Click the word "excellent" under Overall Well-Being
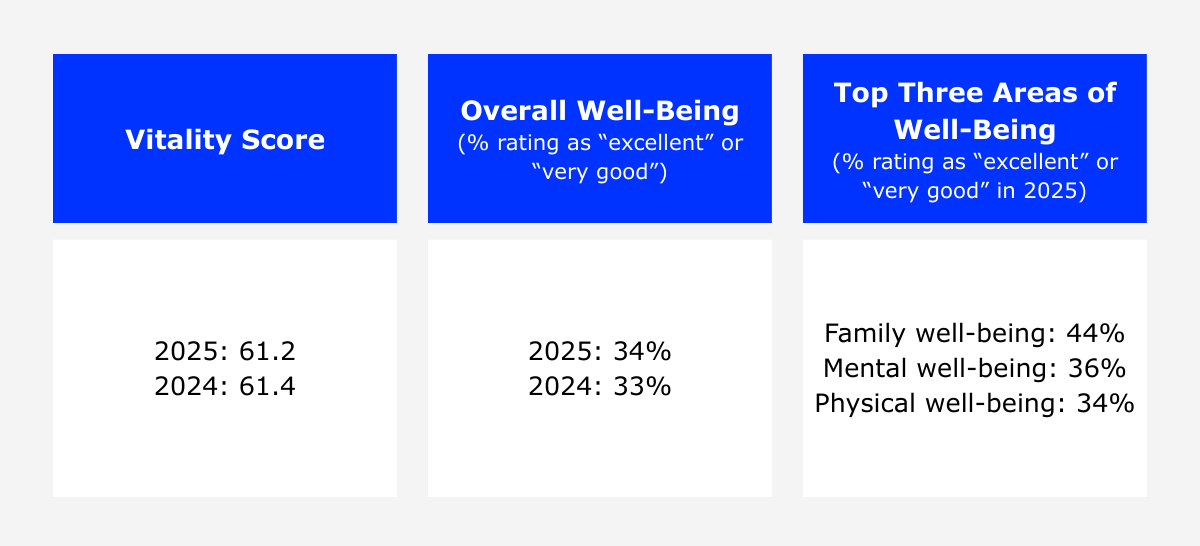This screenshot has height=546, width=1200. point(660,143)
